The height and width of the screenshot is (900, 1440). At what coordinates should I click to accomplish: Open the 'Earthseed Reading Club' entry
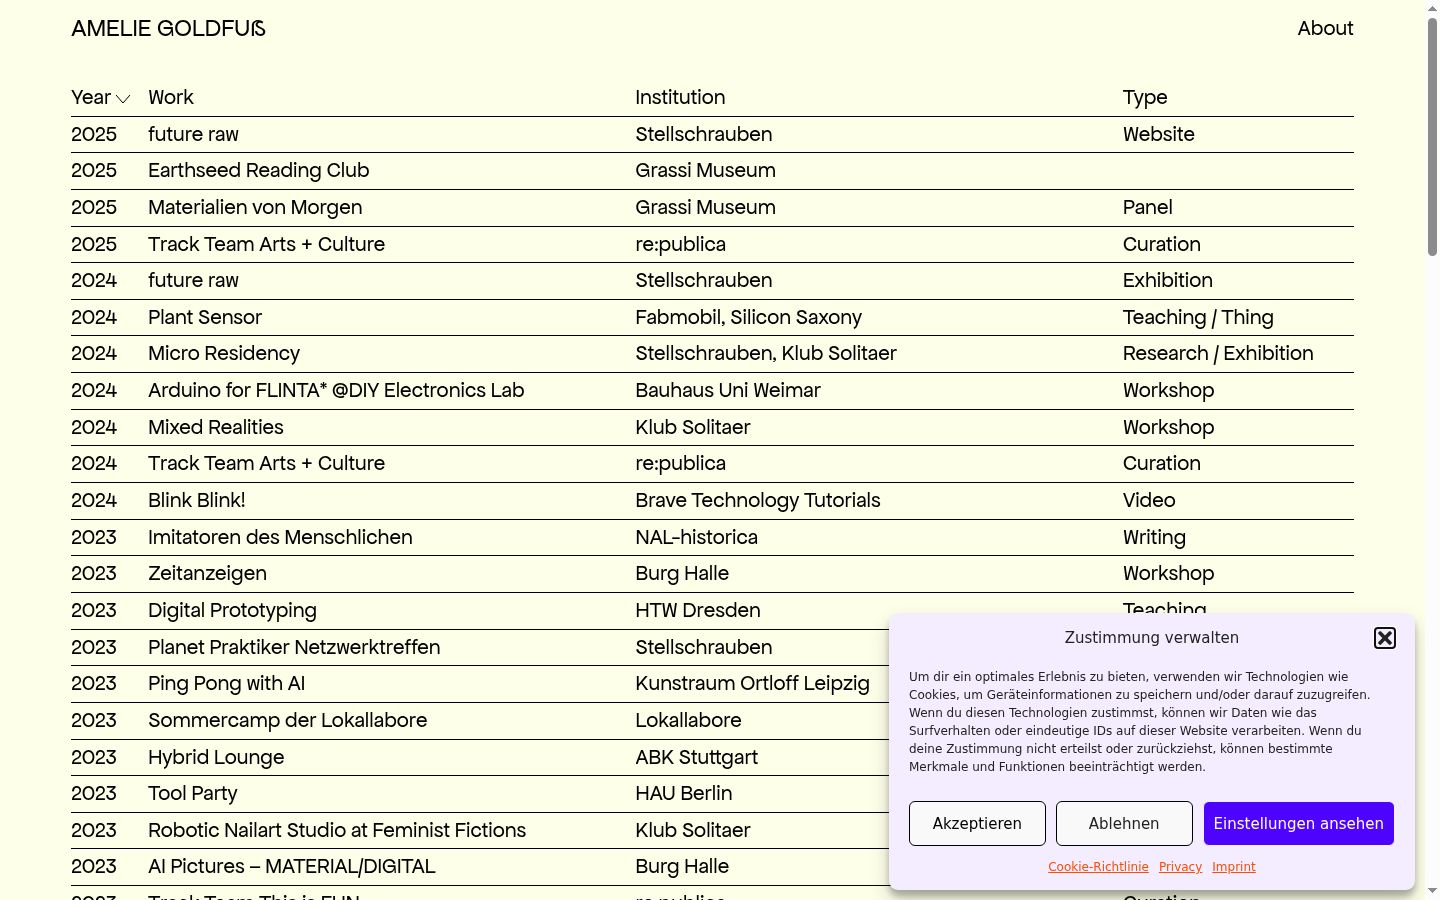point(258,171)
